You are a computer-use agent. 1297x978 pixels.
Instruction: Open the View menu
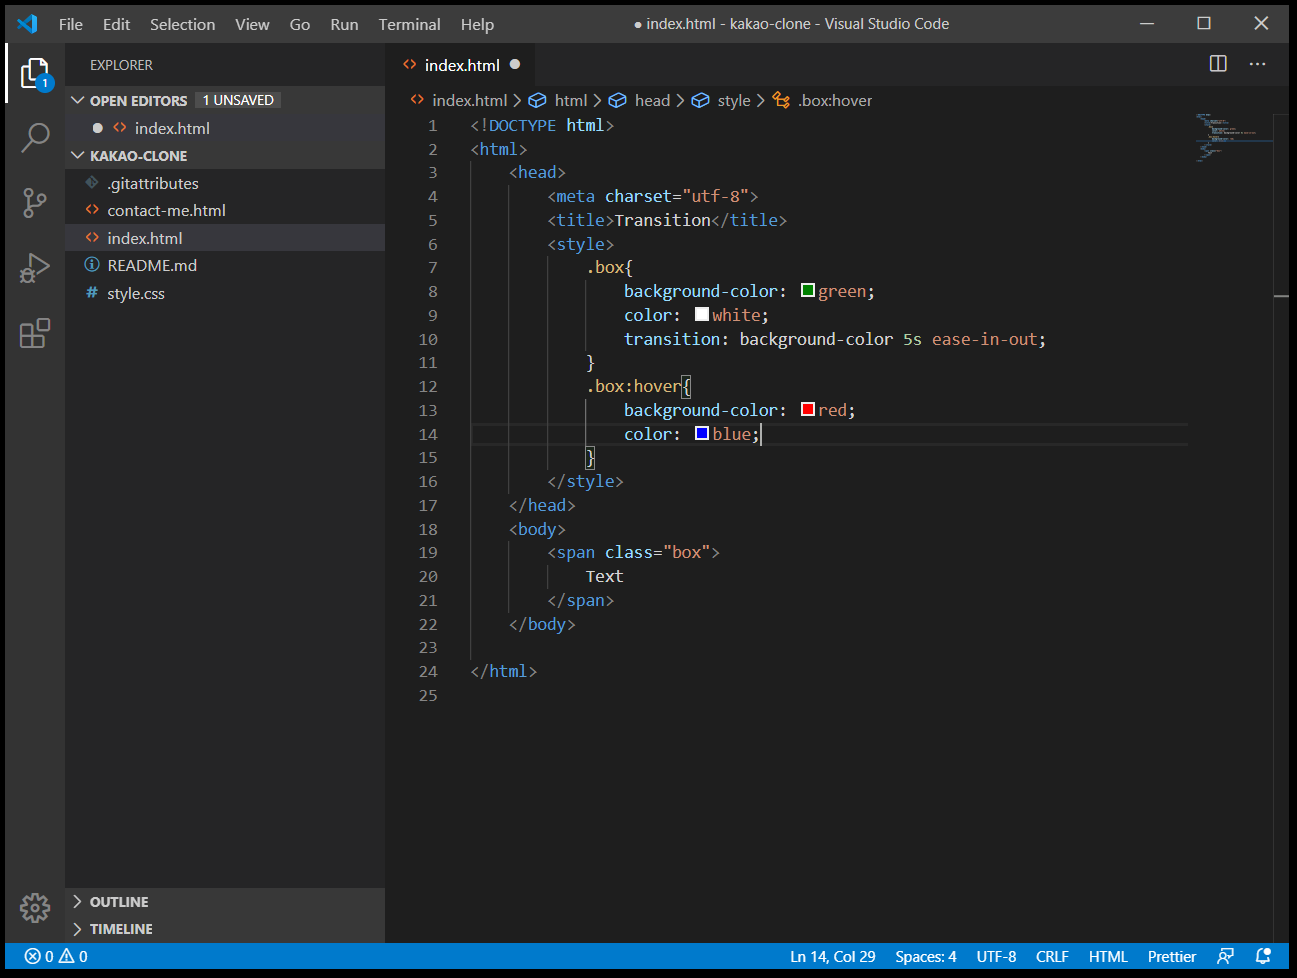click(x=252, y=24)
